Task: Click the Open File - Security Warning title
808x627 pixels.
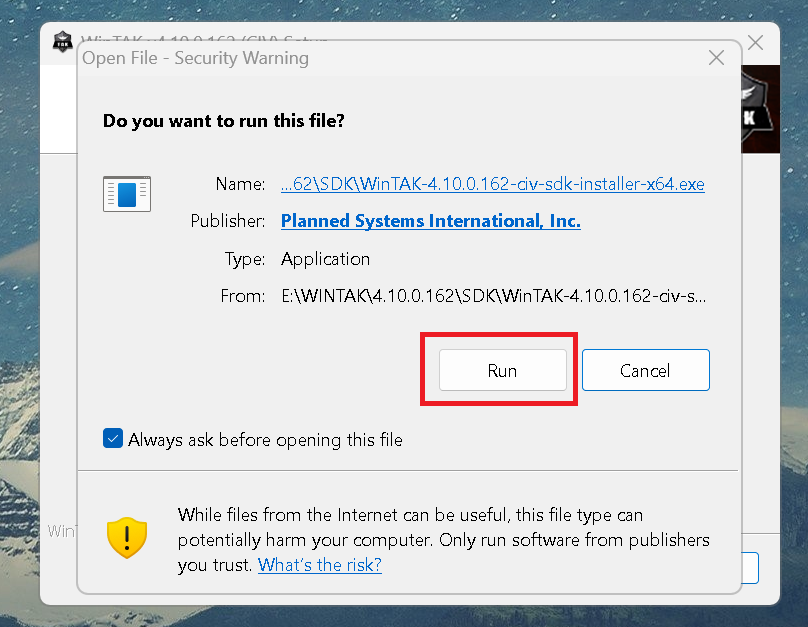Action: point(195,58)
